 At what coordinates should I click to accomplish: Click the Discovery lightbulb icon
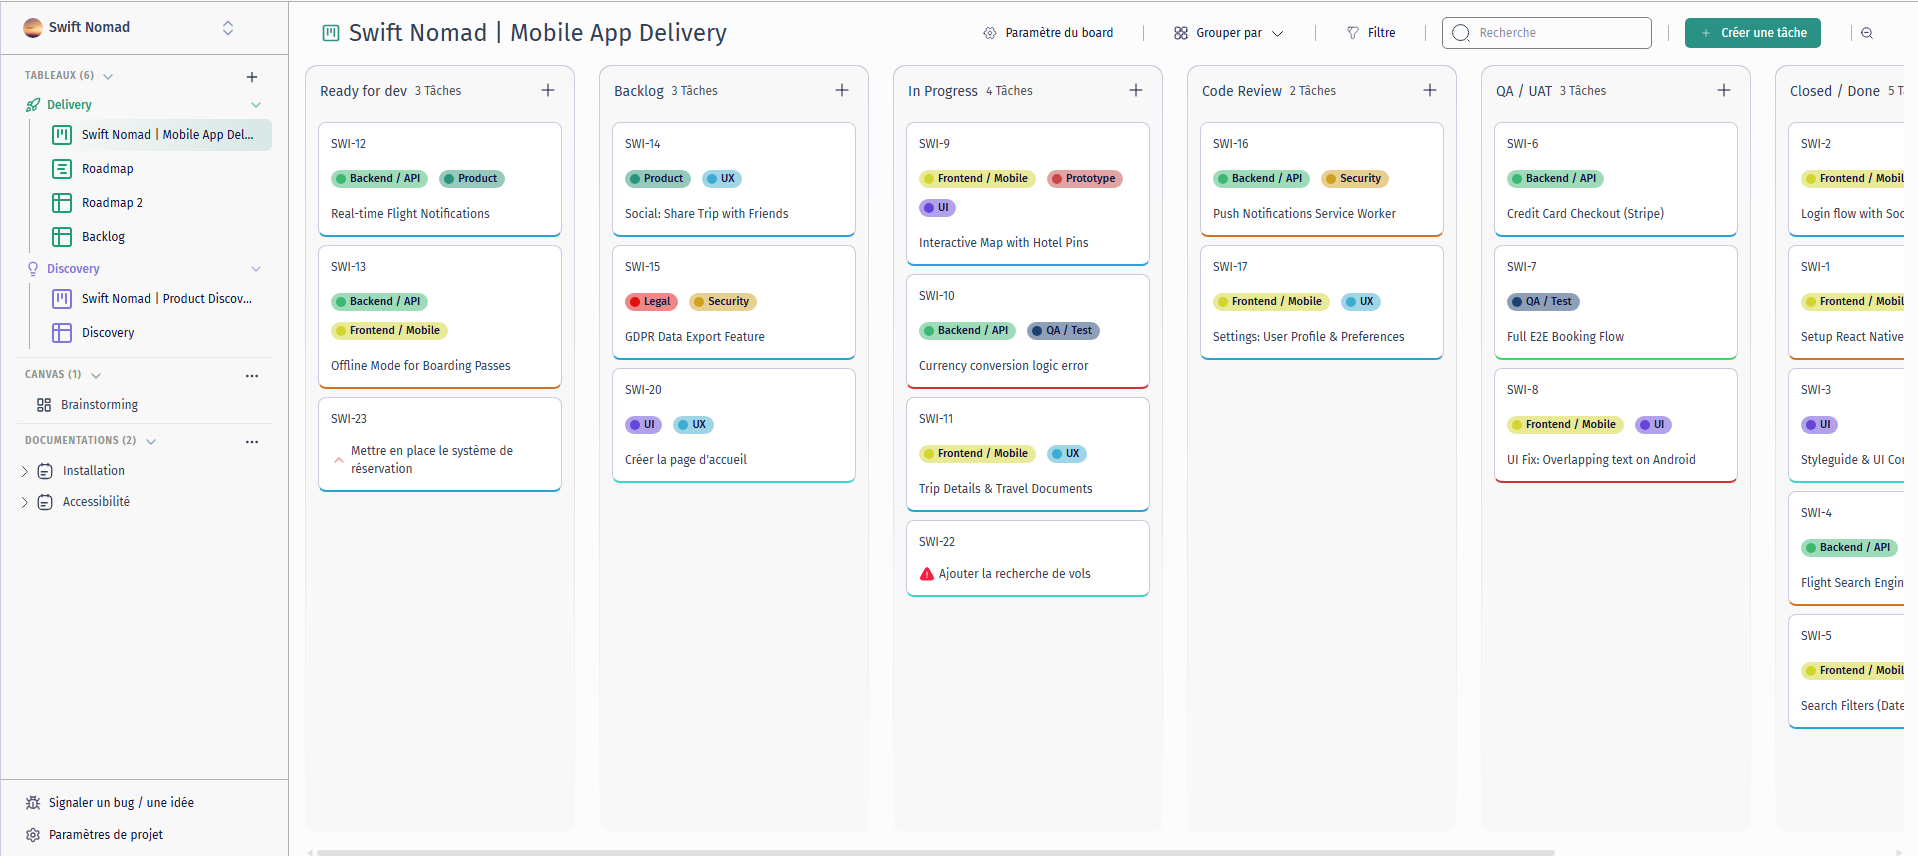point(33,269)
